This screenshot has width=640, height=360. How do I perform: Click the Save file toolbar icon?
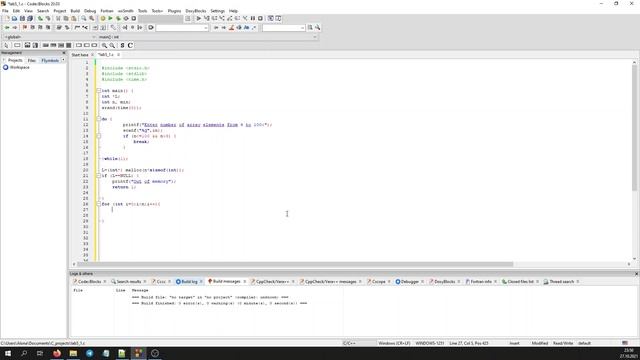pyautogui.click(x=22, y=18)
